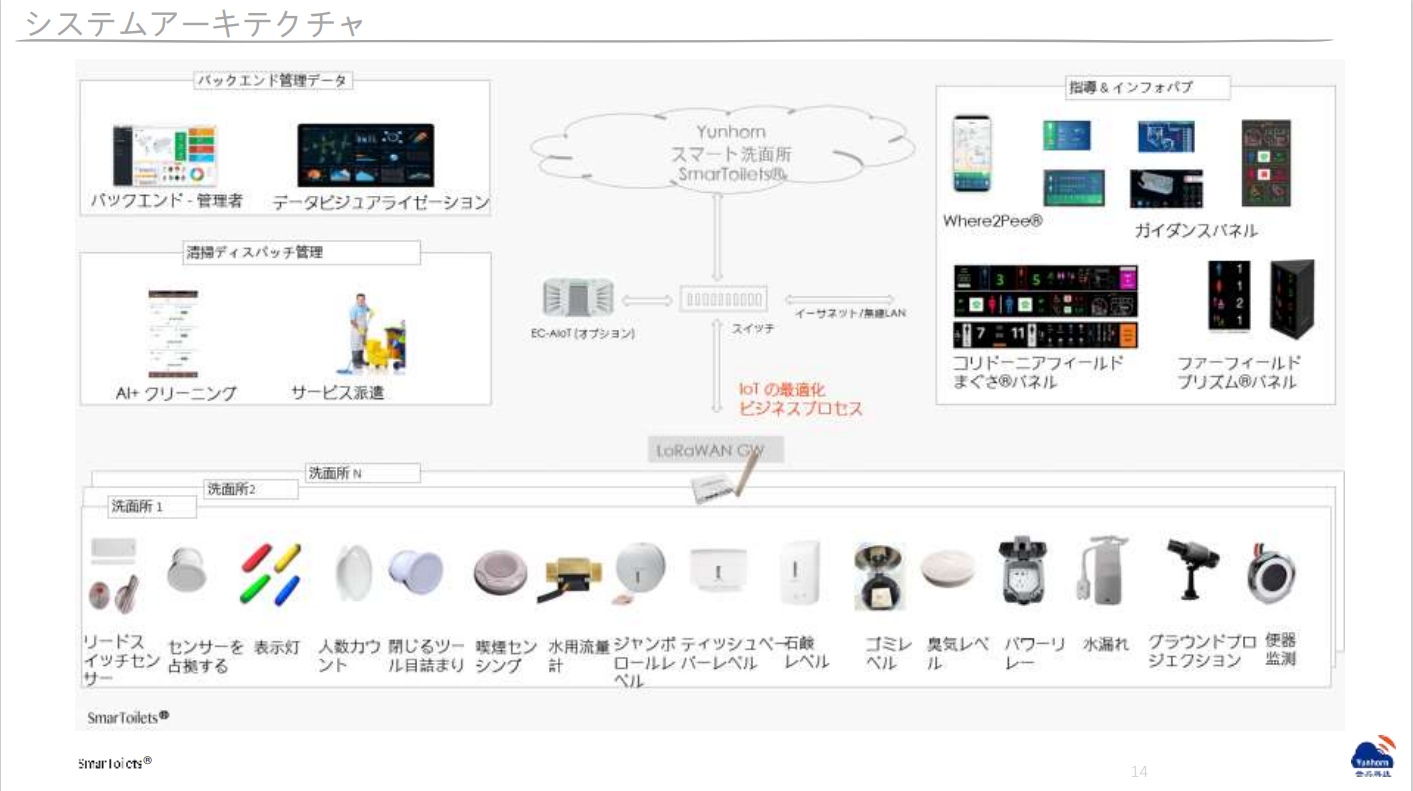Click the コリドーニアフィールド caption
1413x791 pixels.
pos(1037,362)
